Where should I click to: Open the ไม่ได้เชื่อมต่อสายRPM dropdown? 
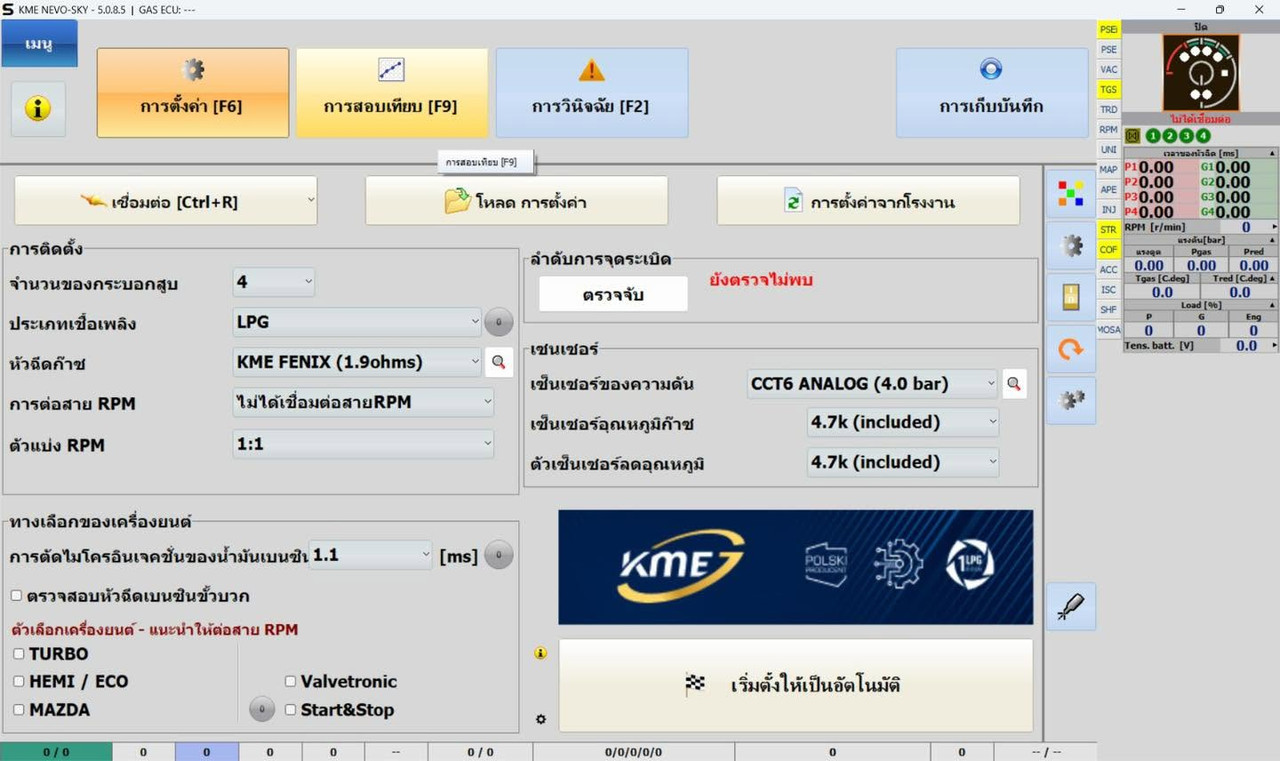point(364,403)
